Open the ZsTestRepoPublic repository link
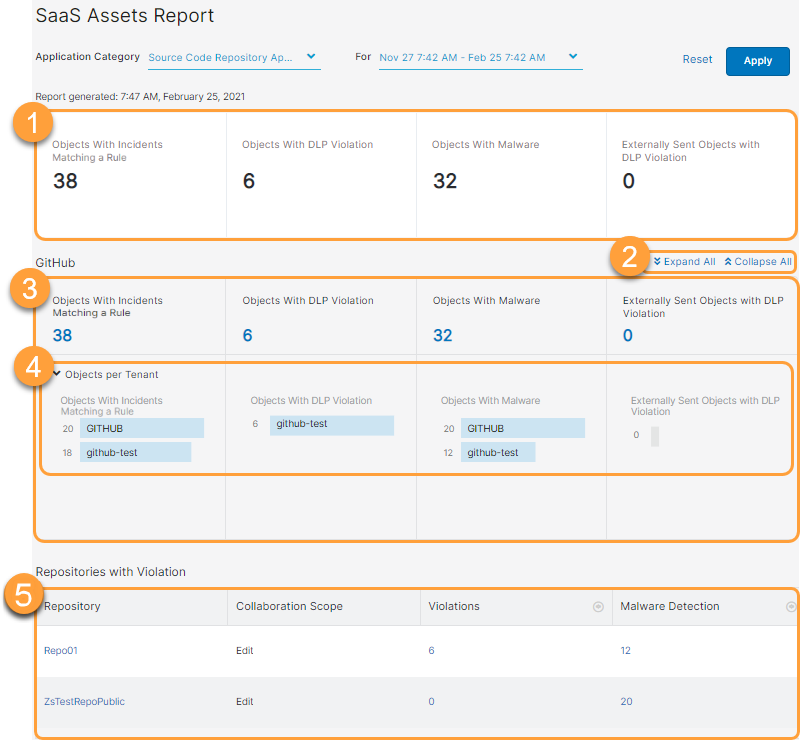 84,701
